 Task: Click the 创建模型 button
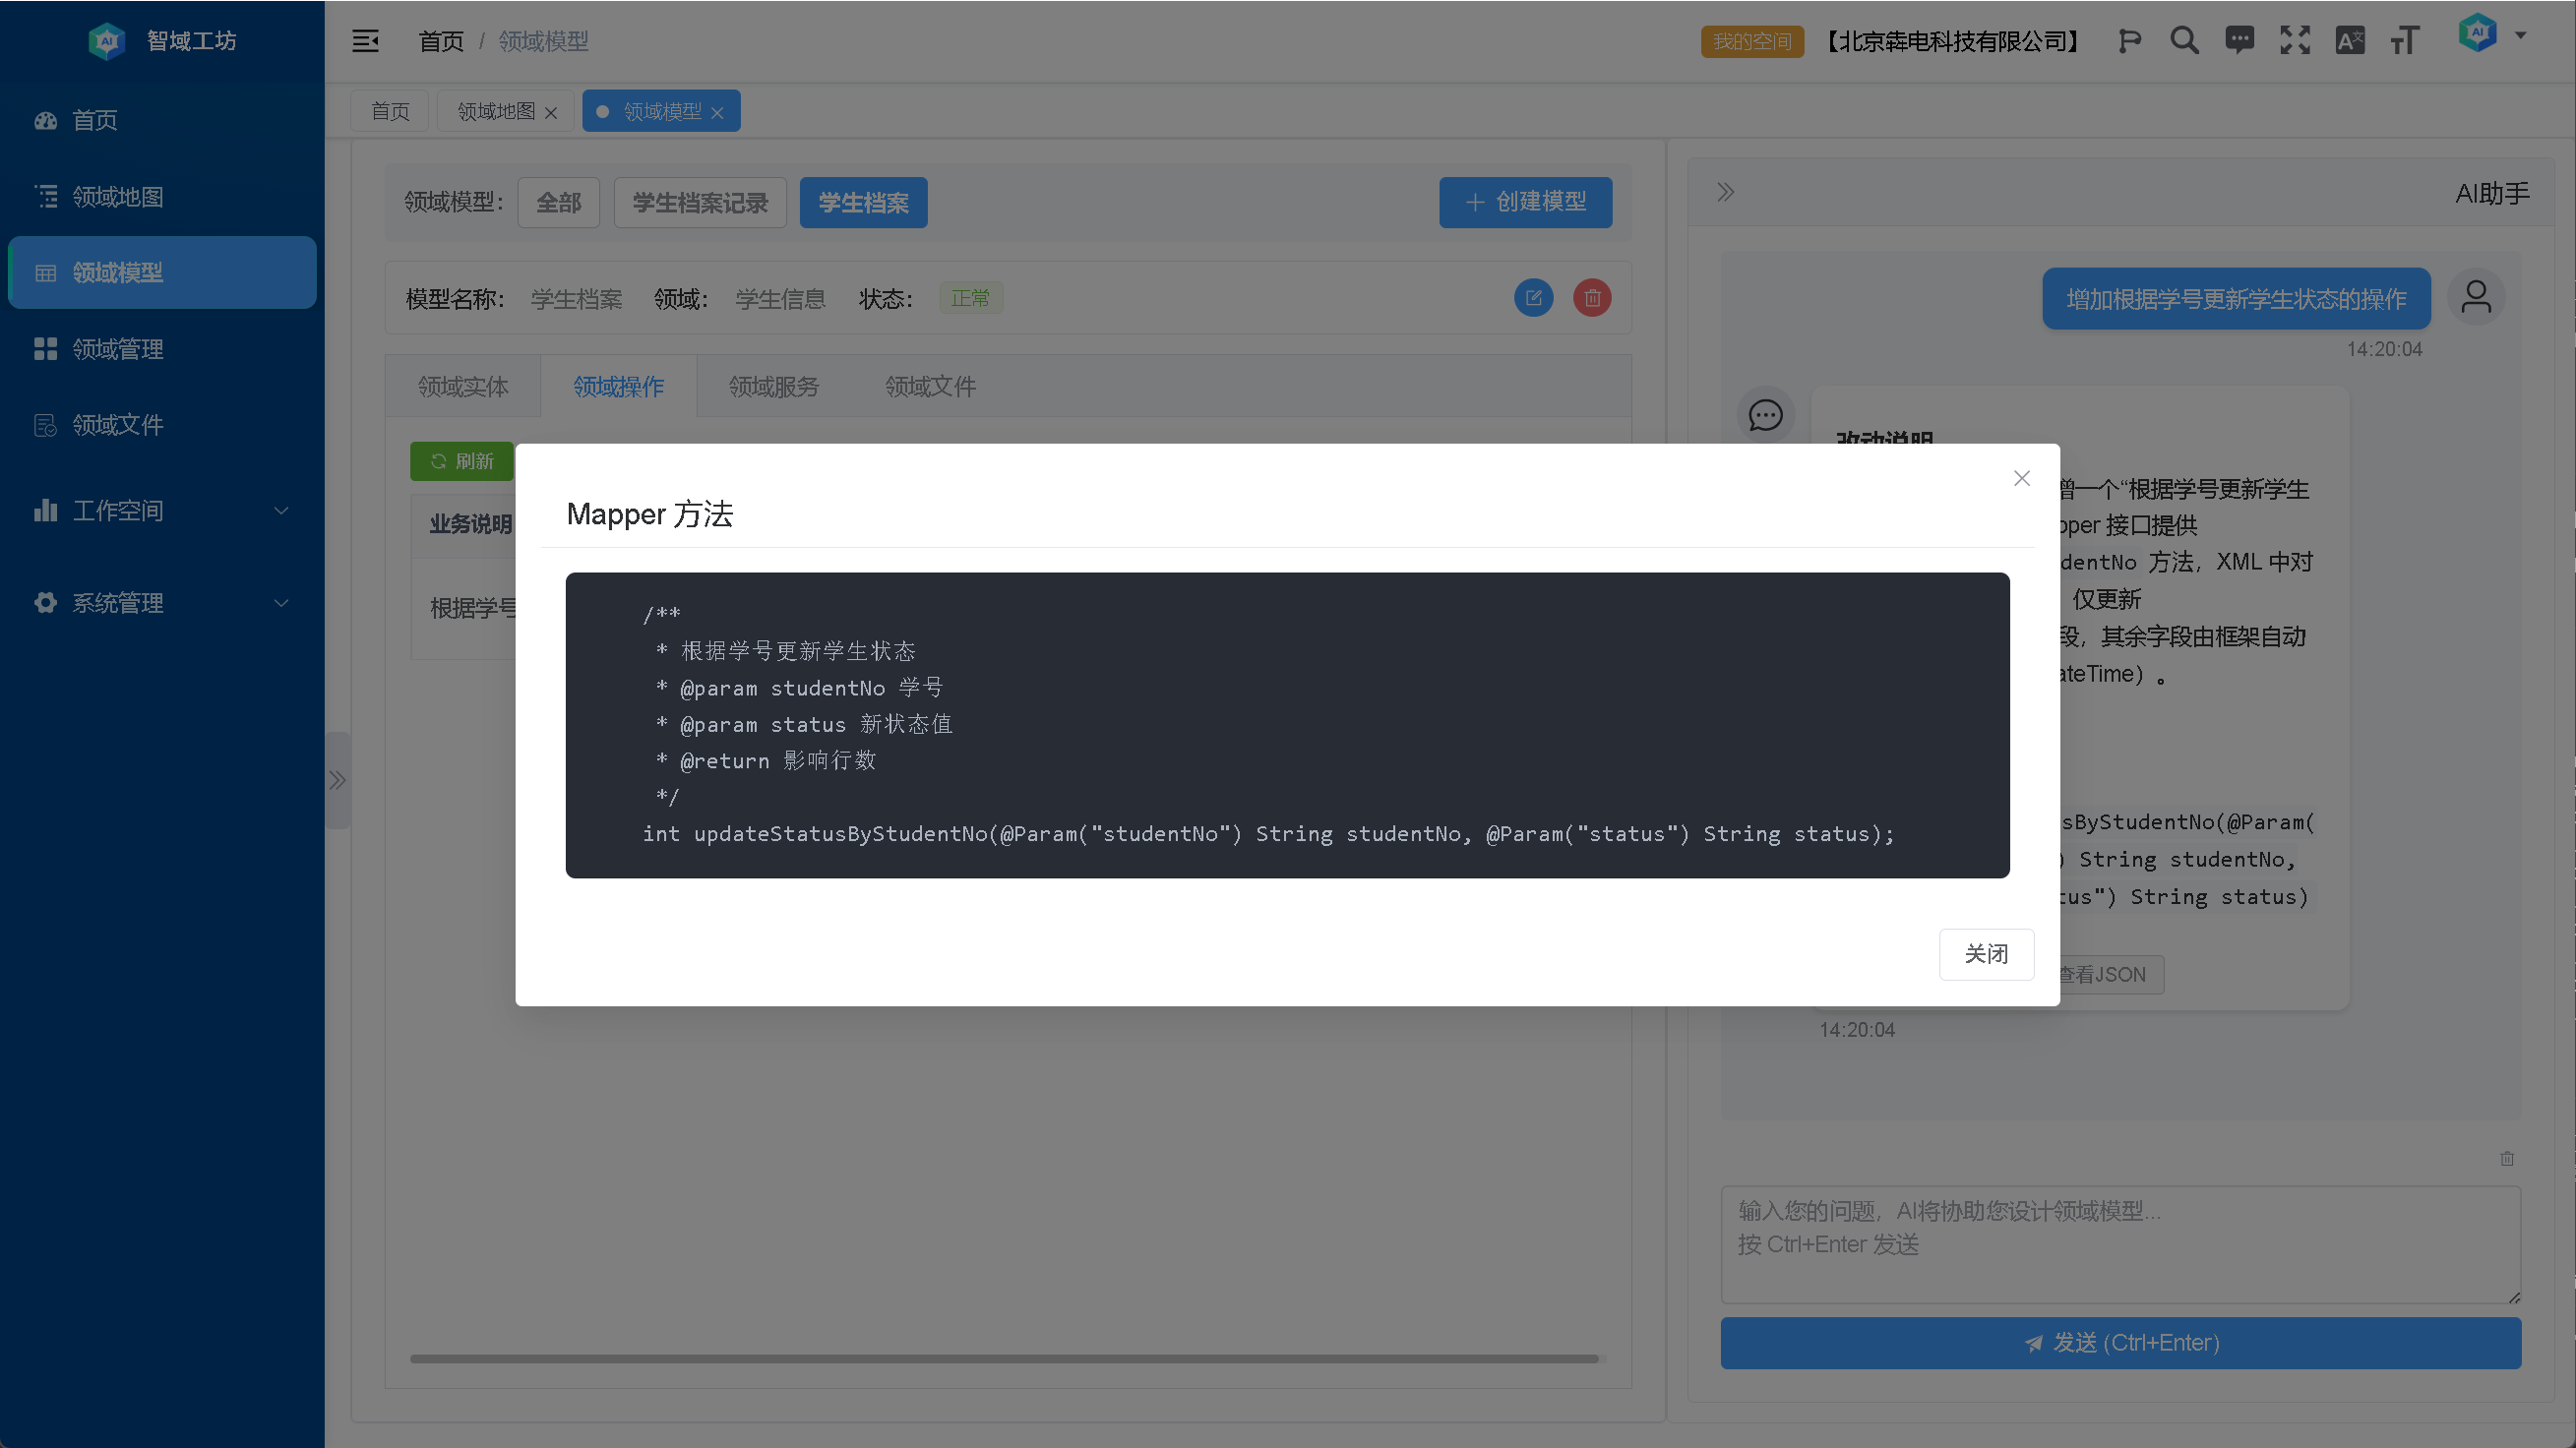(1525, 202)
